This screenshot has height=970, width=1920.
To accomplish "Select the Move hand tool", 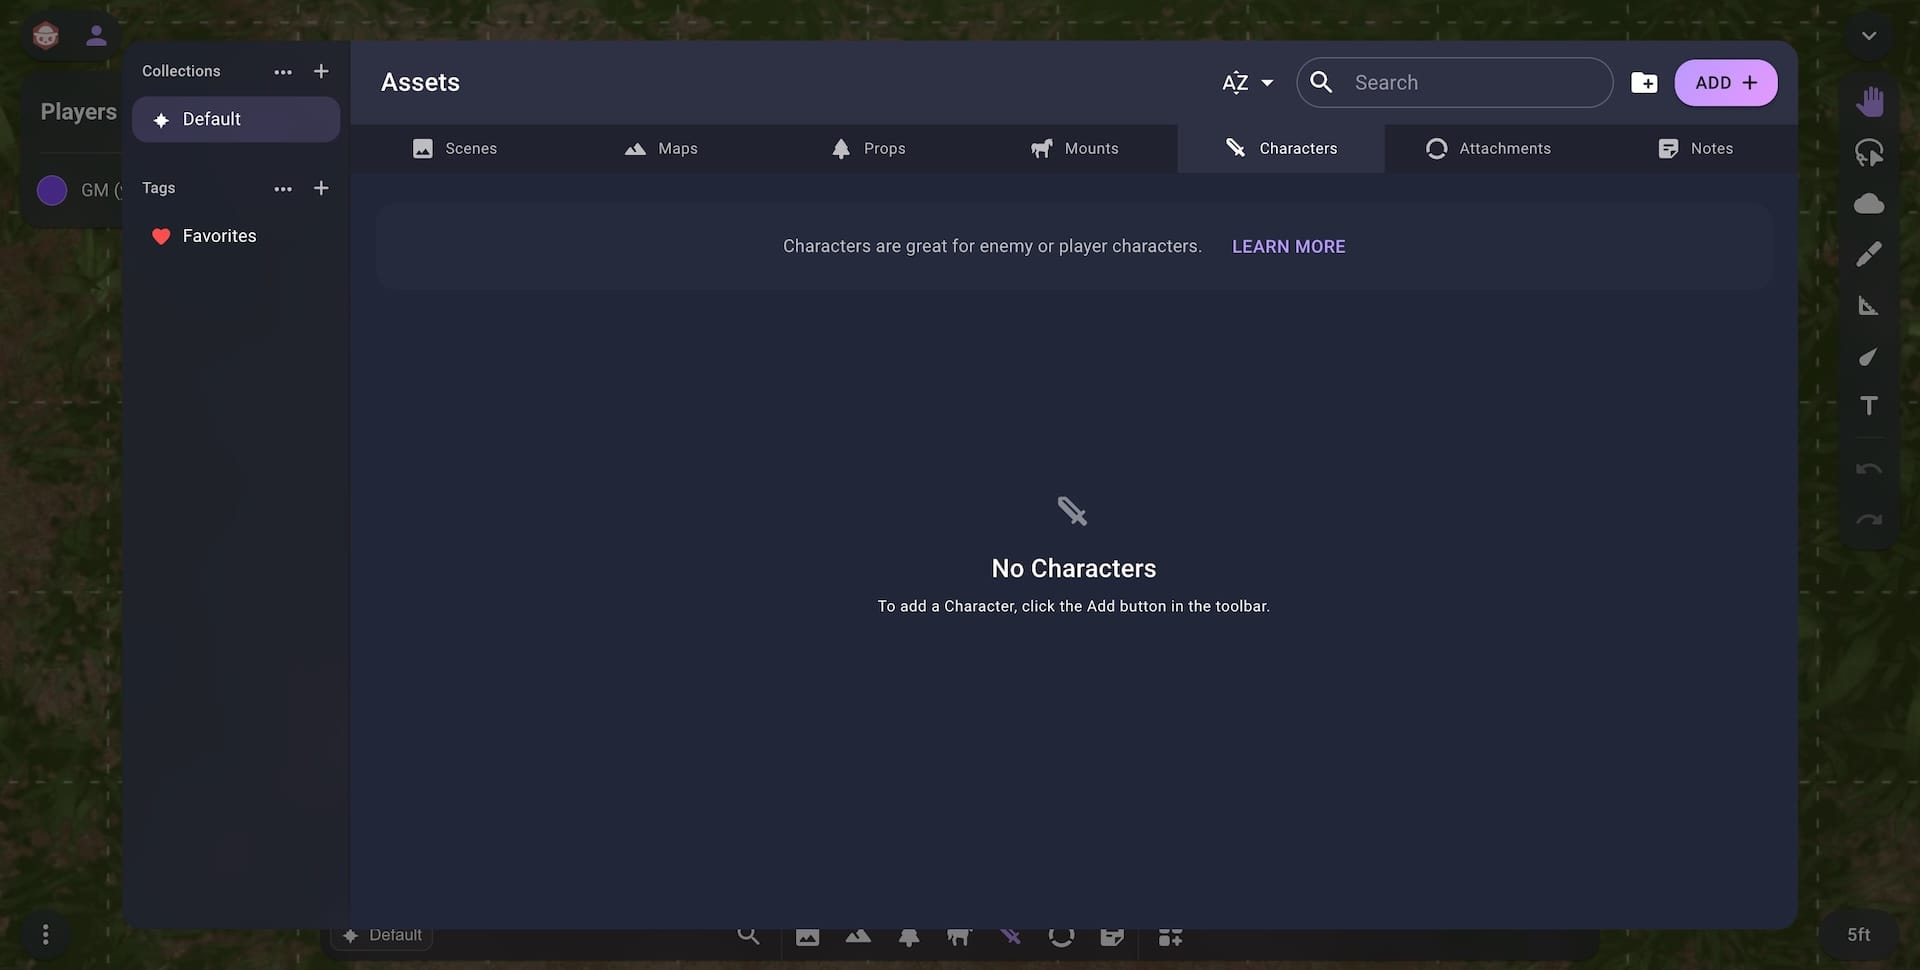I will (1869, 101).
